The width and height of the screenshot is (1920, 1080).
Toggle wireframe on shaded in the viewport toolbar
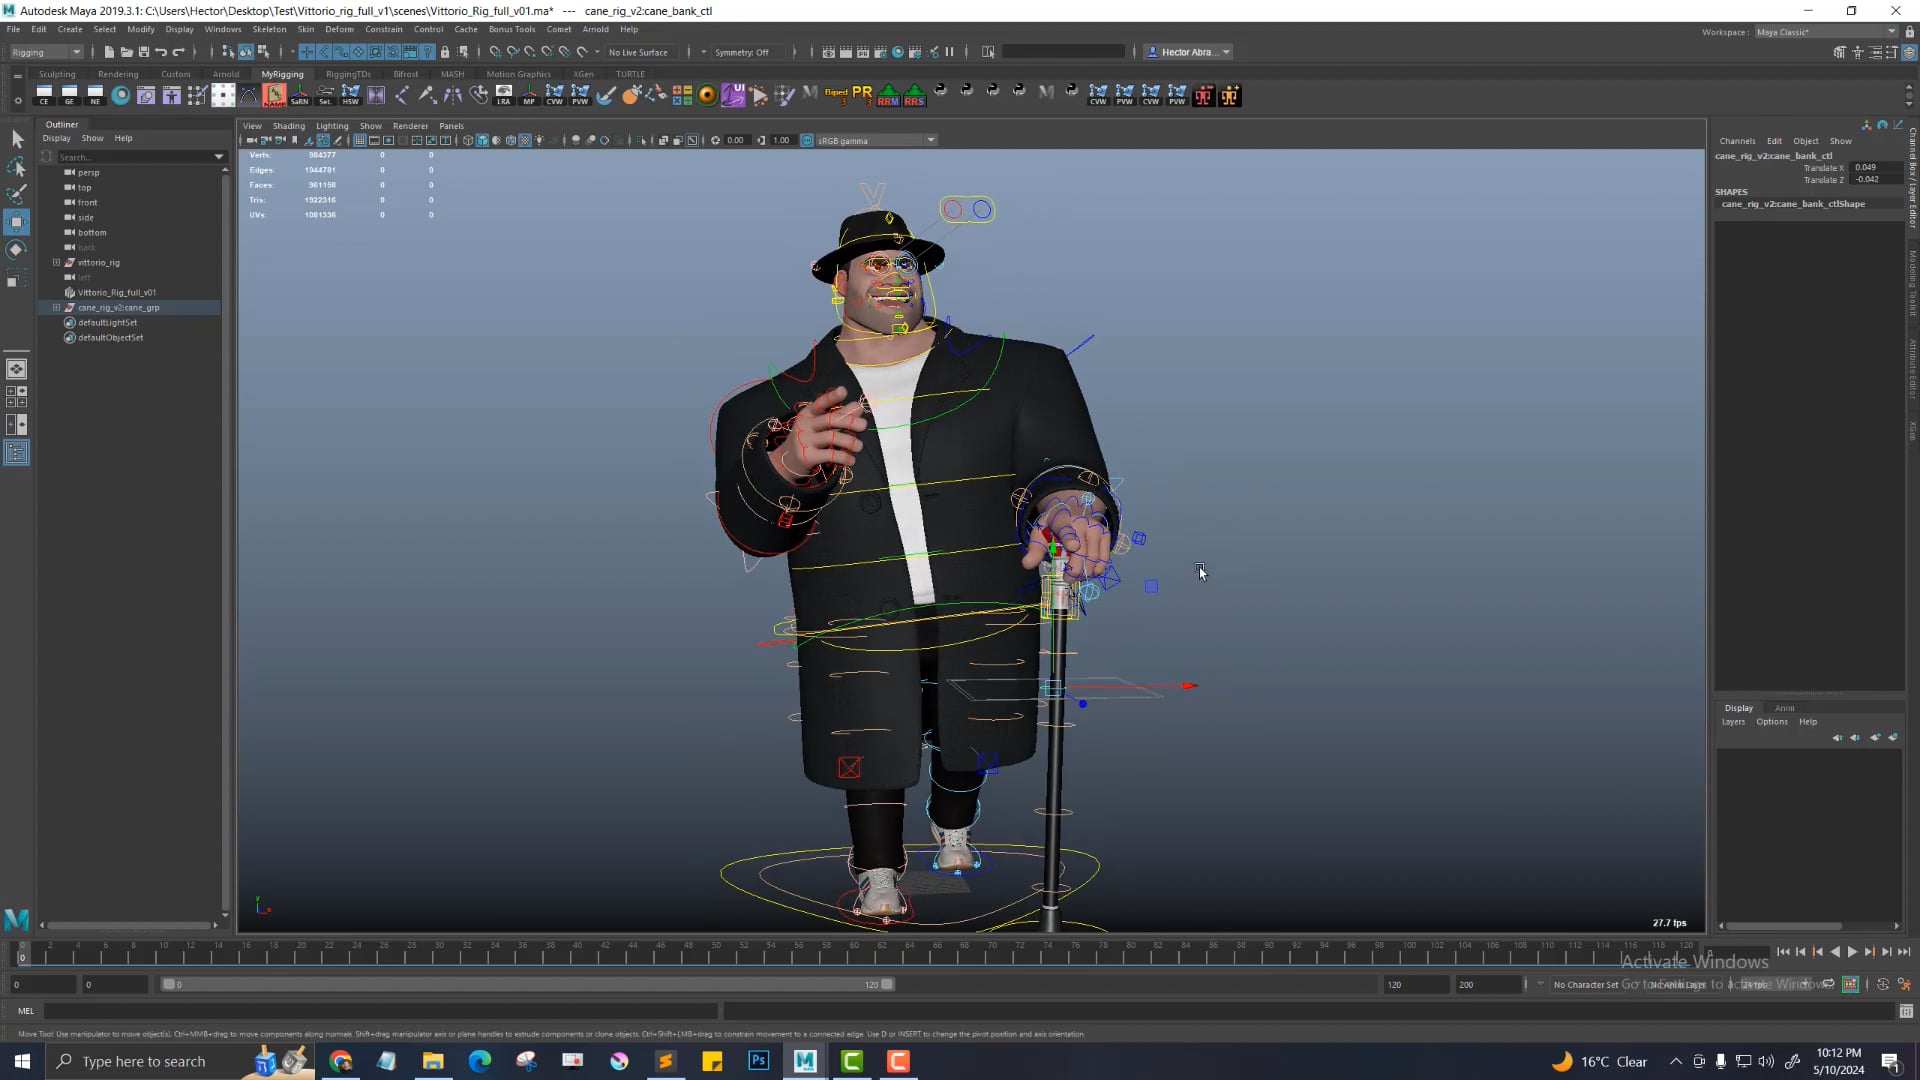click(x=510, y=141)
